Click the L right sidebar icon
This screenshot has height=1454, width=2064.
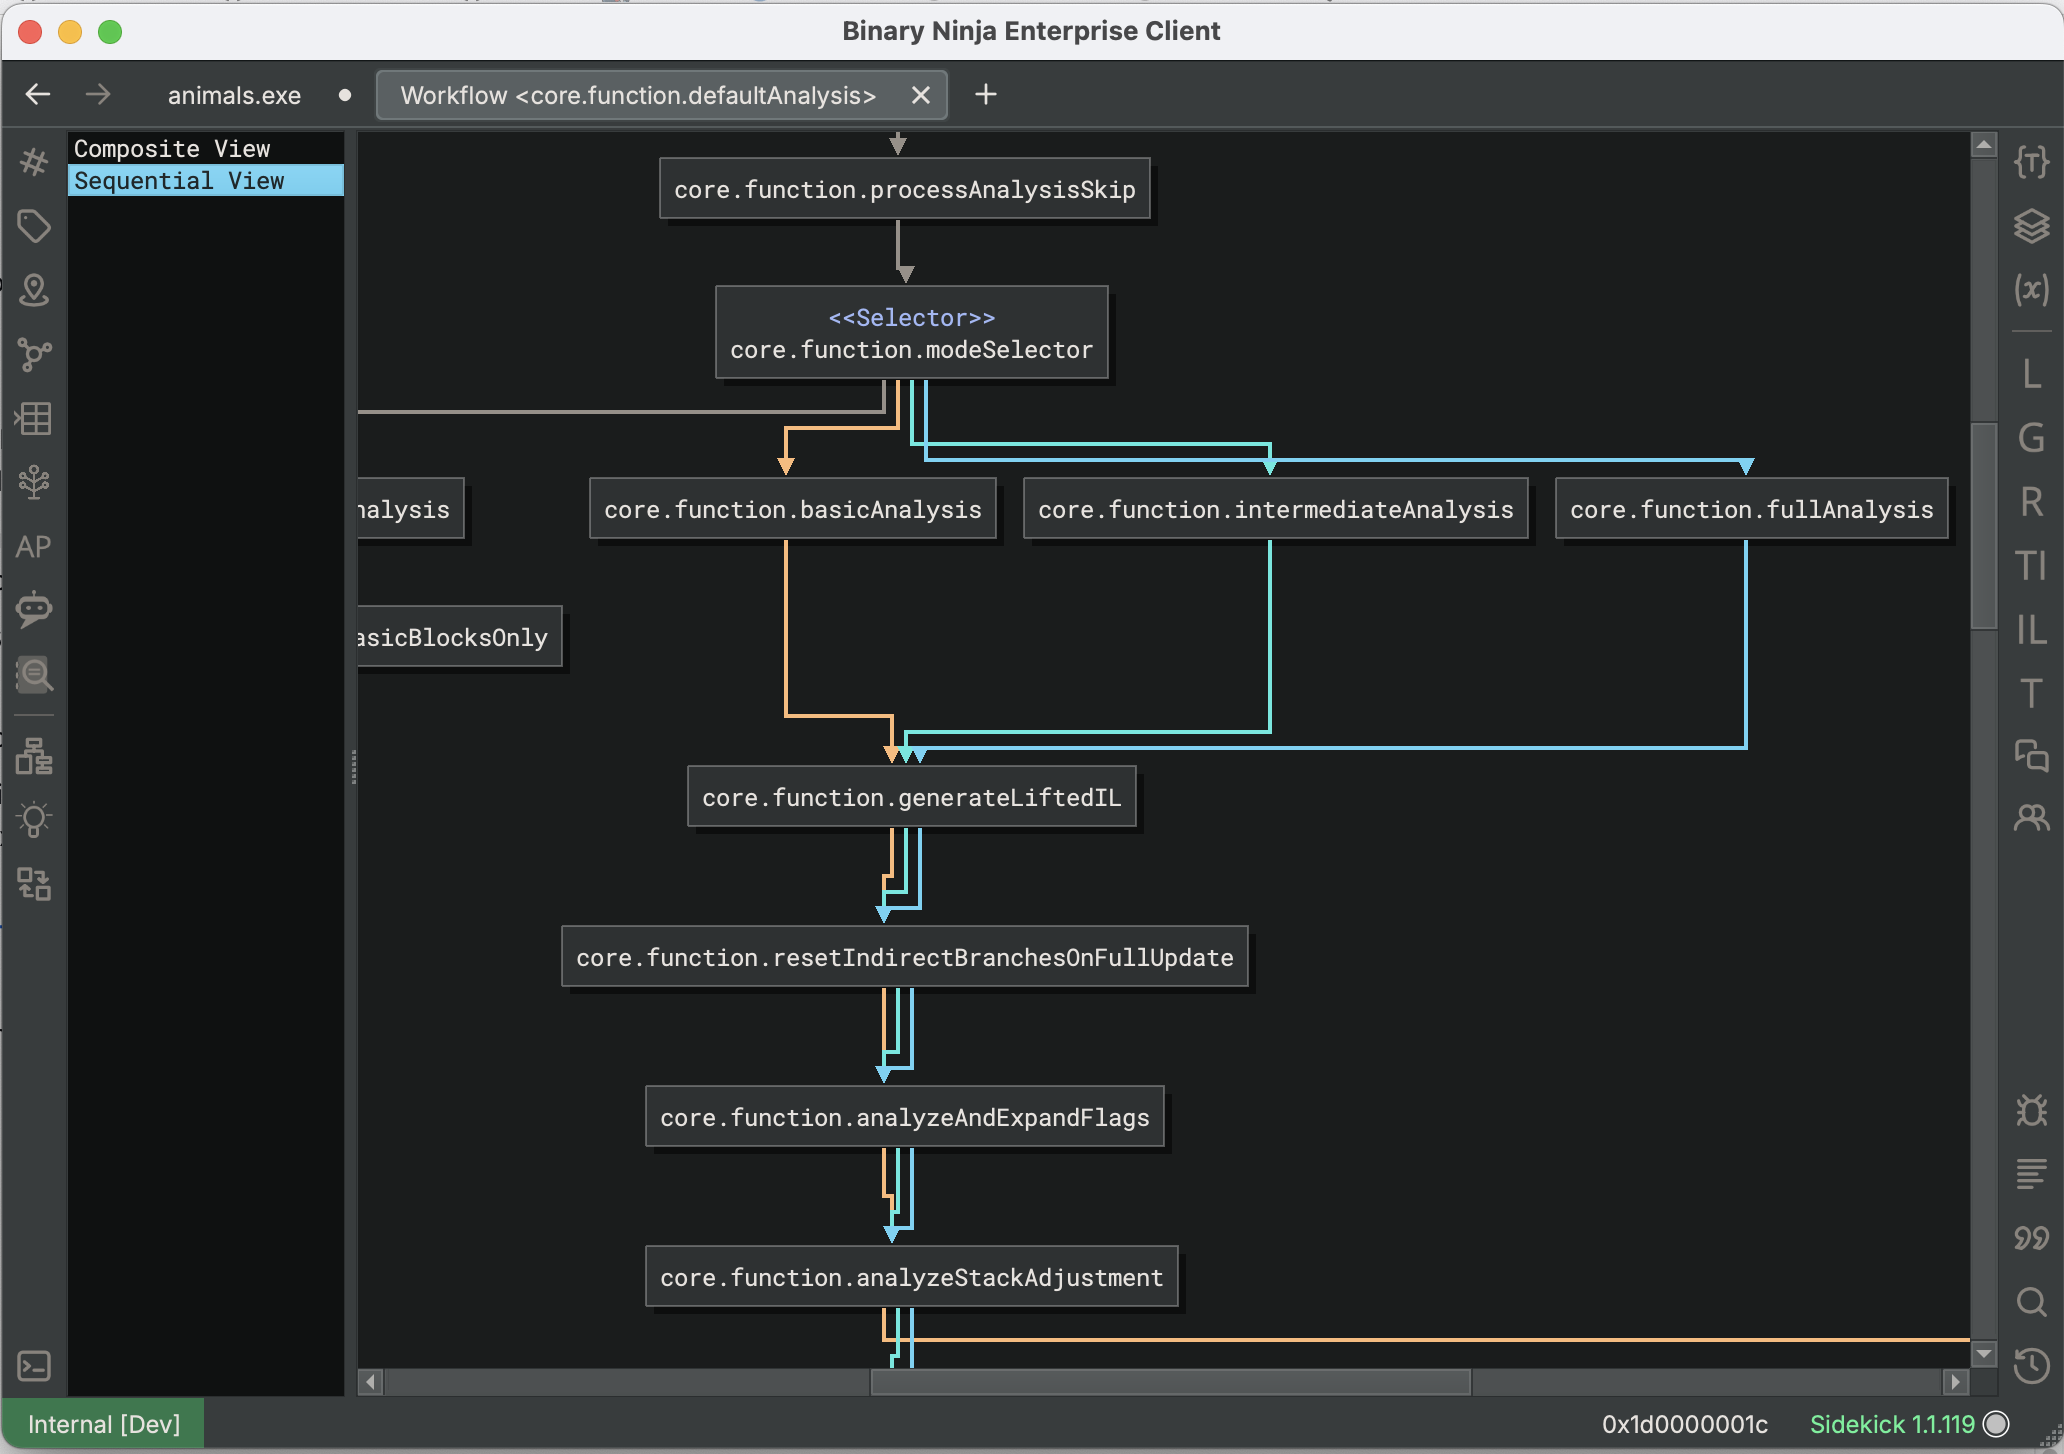(2032, 374)
